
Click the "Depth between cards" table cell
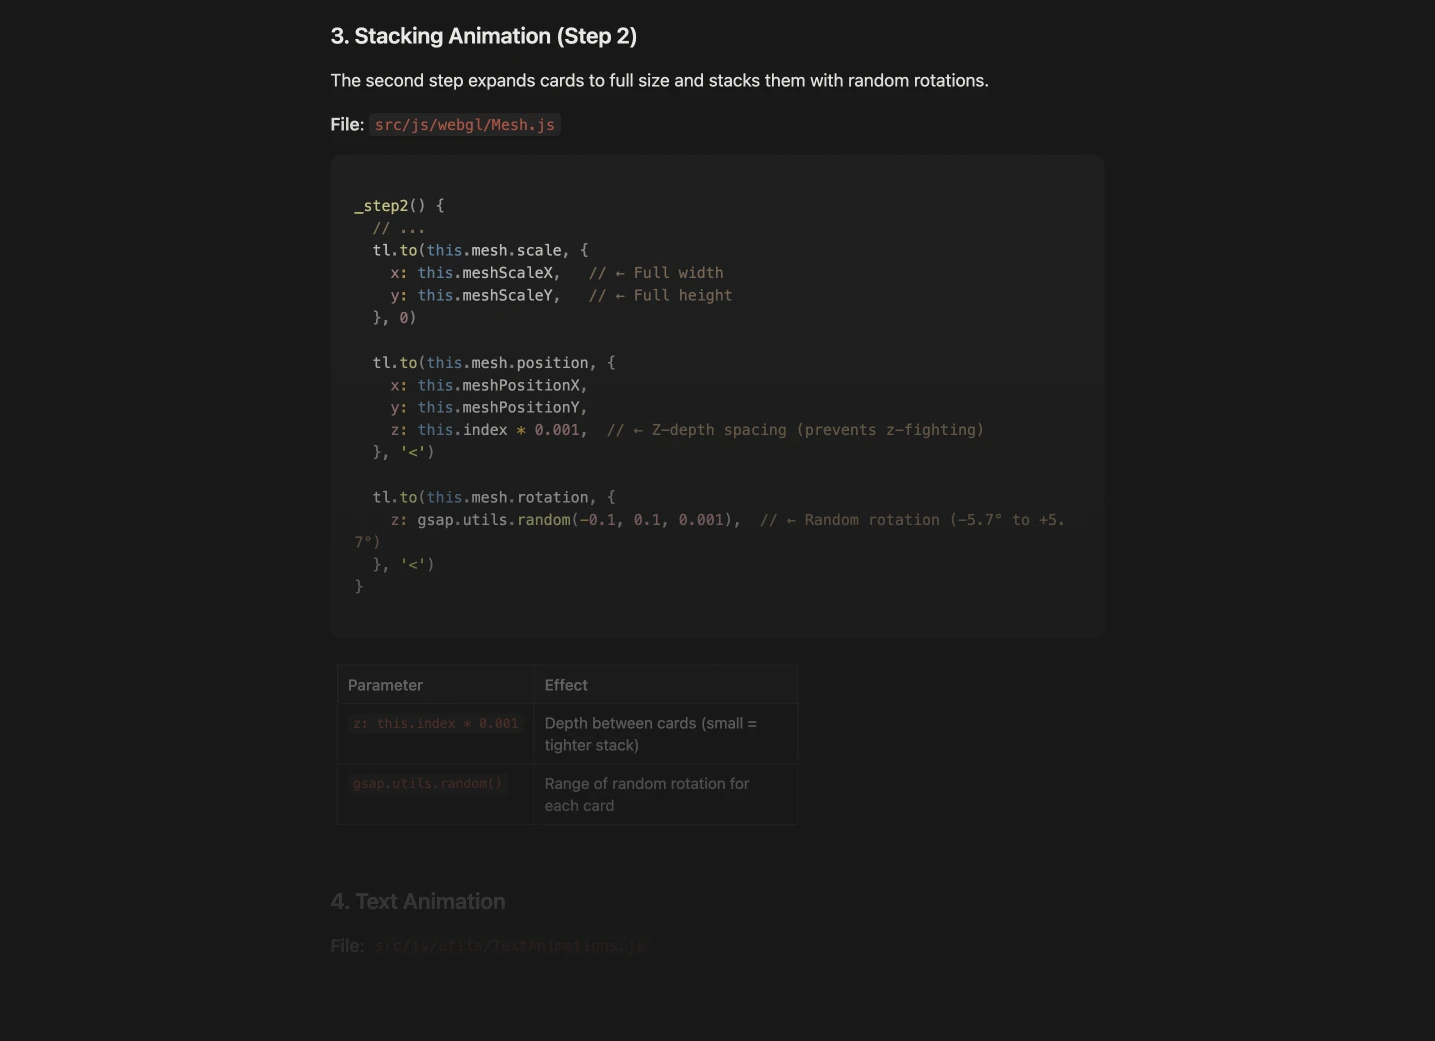coord(665,734)
